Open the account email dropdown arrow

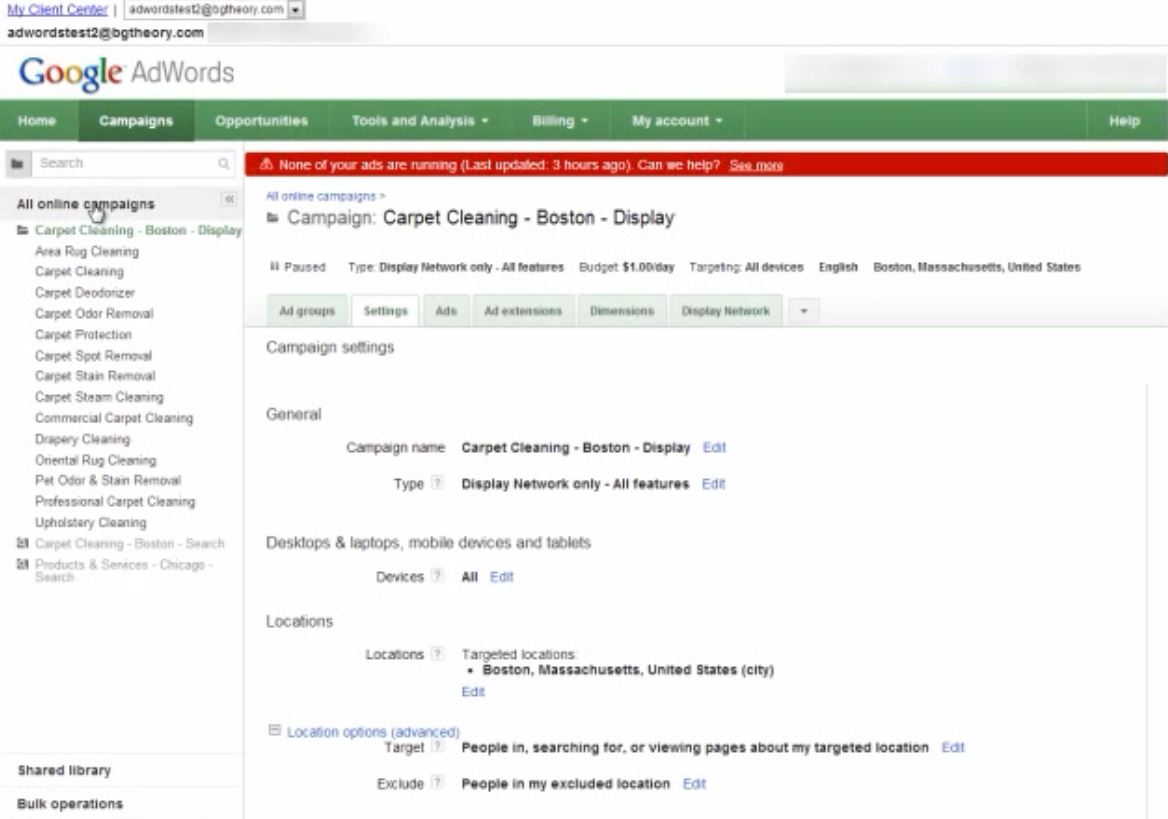[x=296, y=10]
